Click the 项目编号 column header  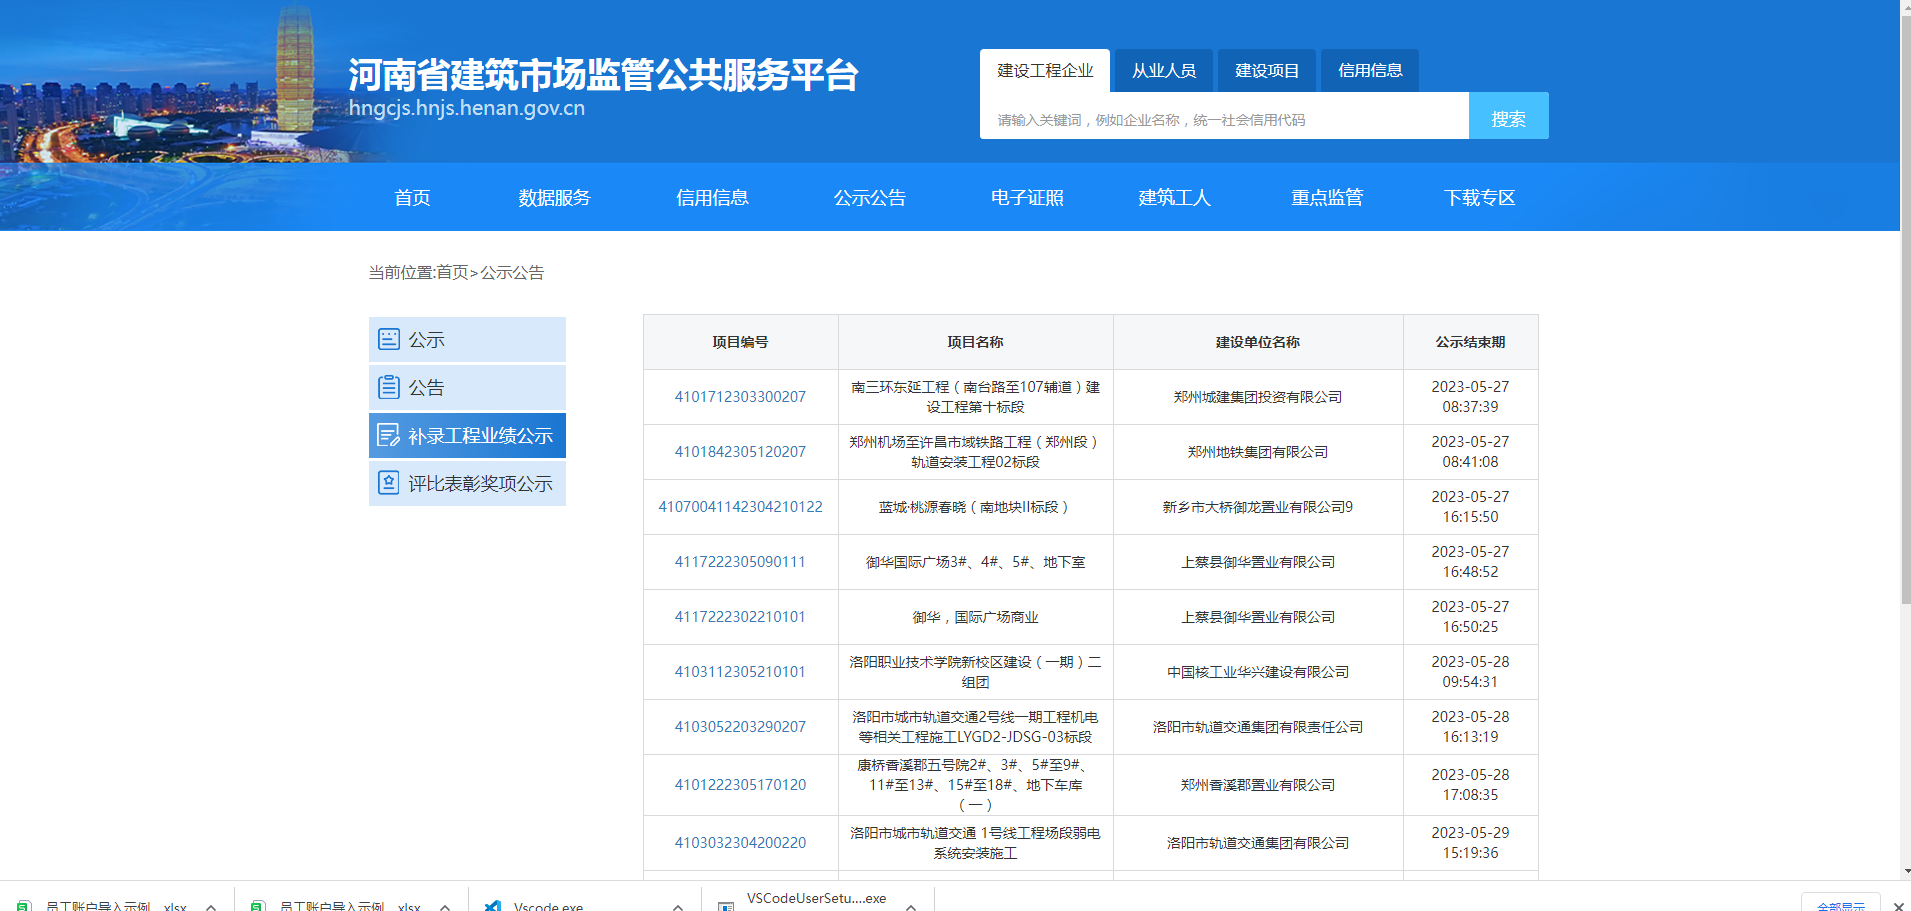(x=740, y=342)
